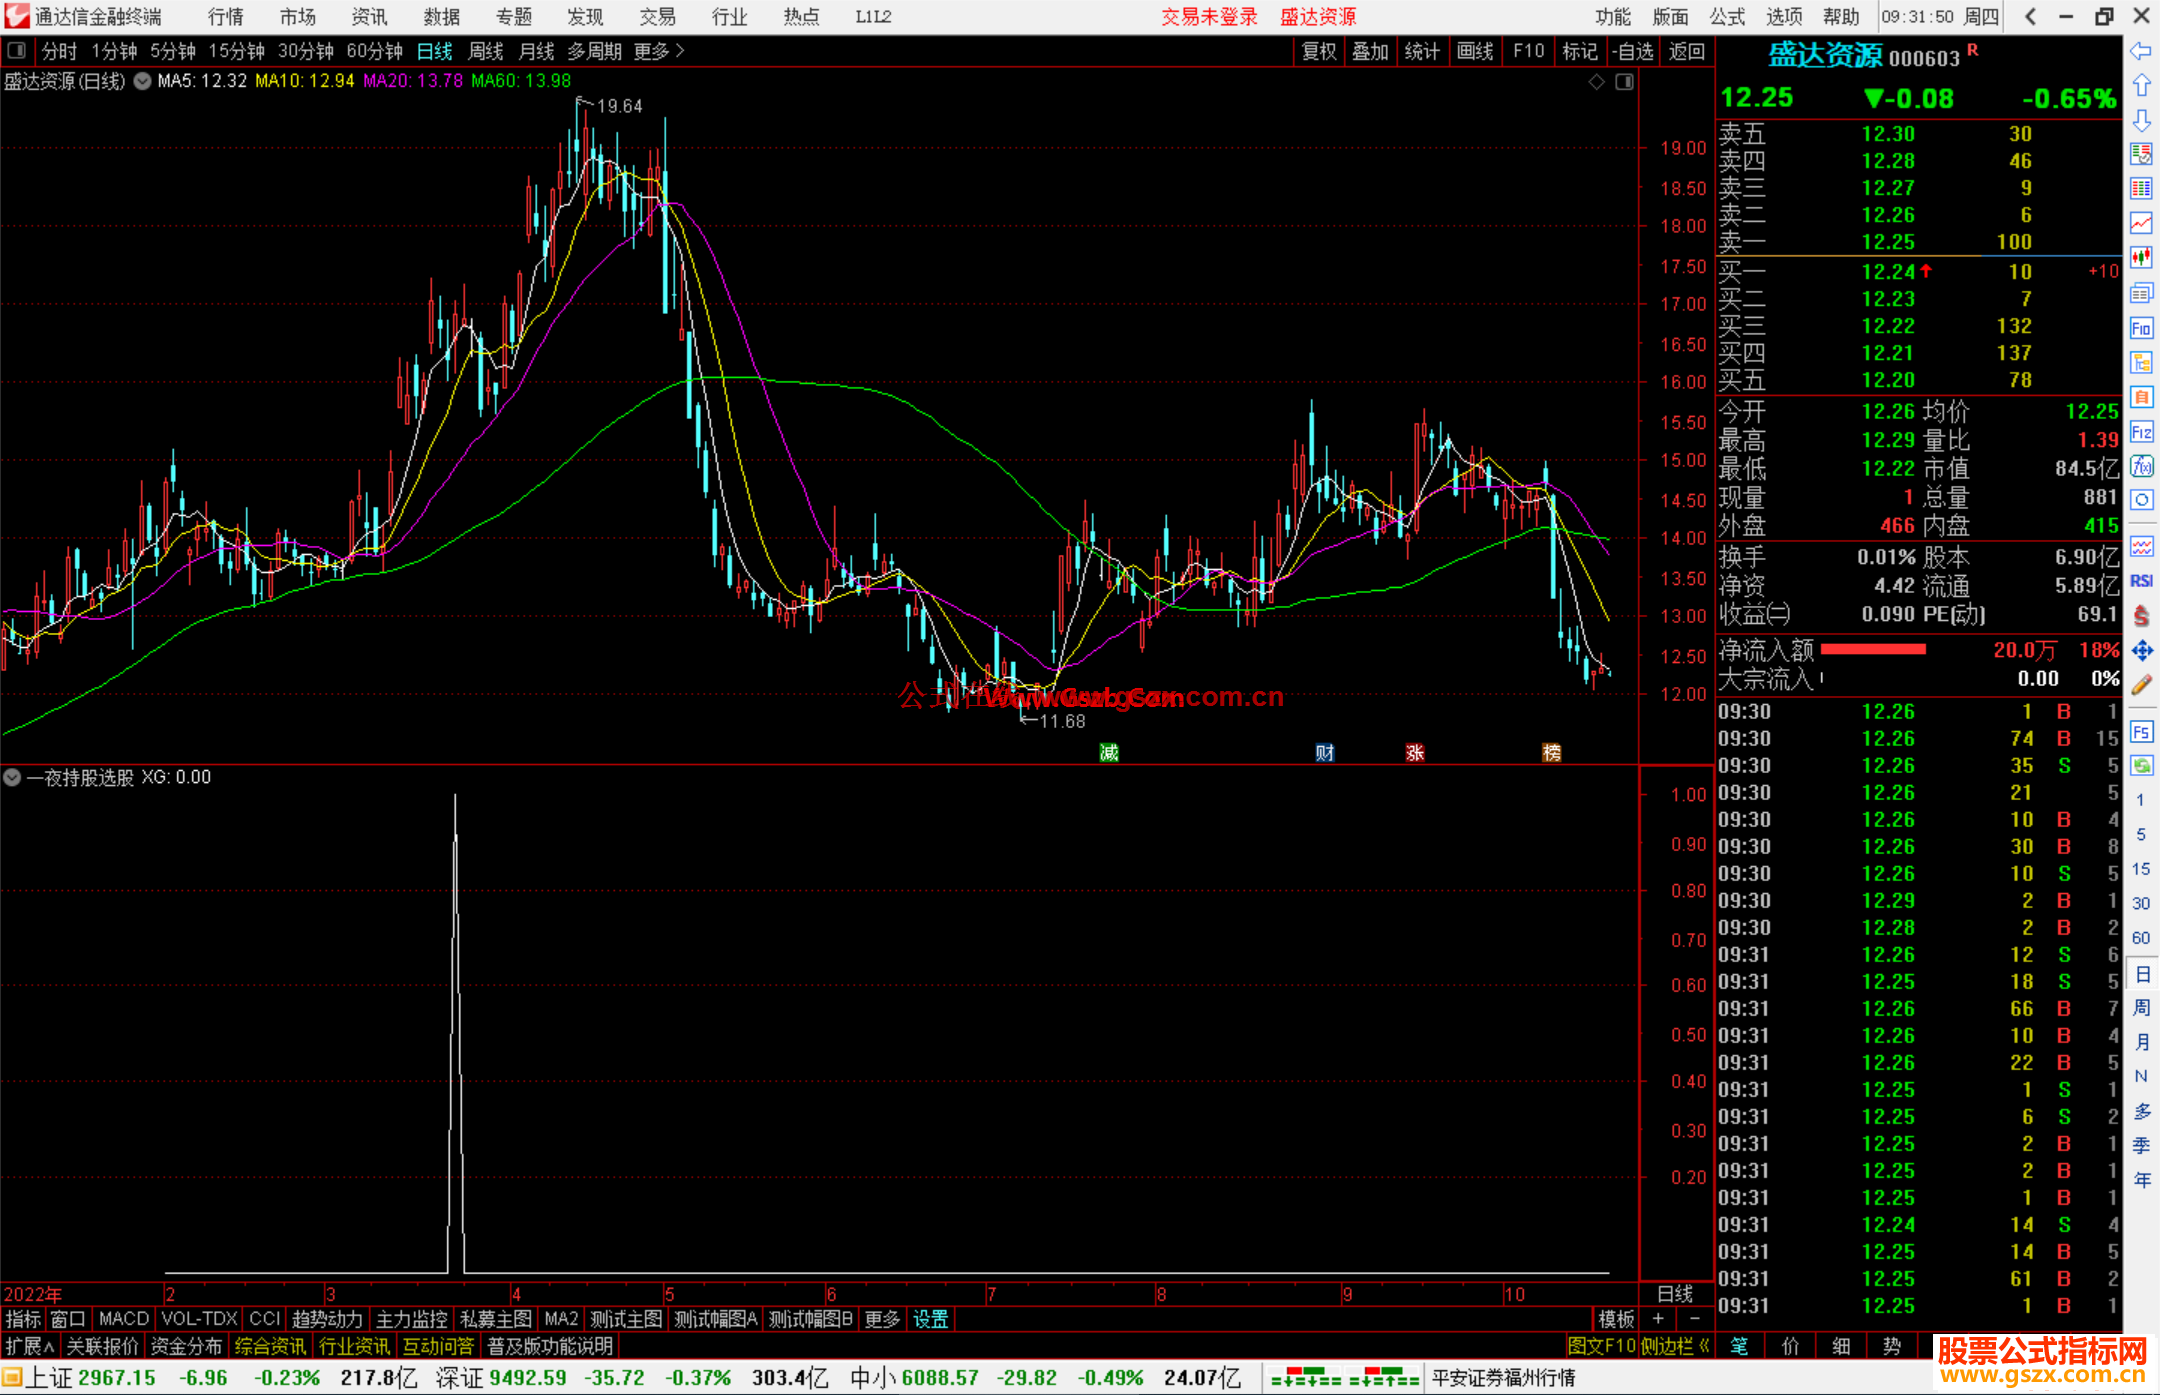Open the formula f(x) sidebar icon
Screen dimensions: 2160x1395
[2141, 466]
